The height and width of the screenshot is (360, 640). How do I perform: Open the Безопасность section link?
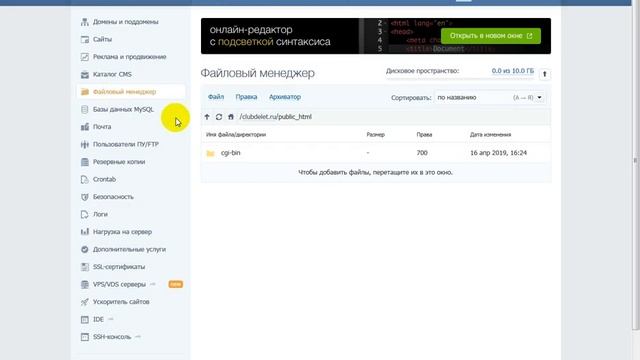click(x=113, y=197)
